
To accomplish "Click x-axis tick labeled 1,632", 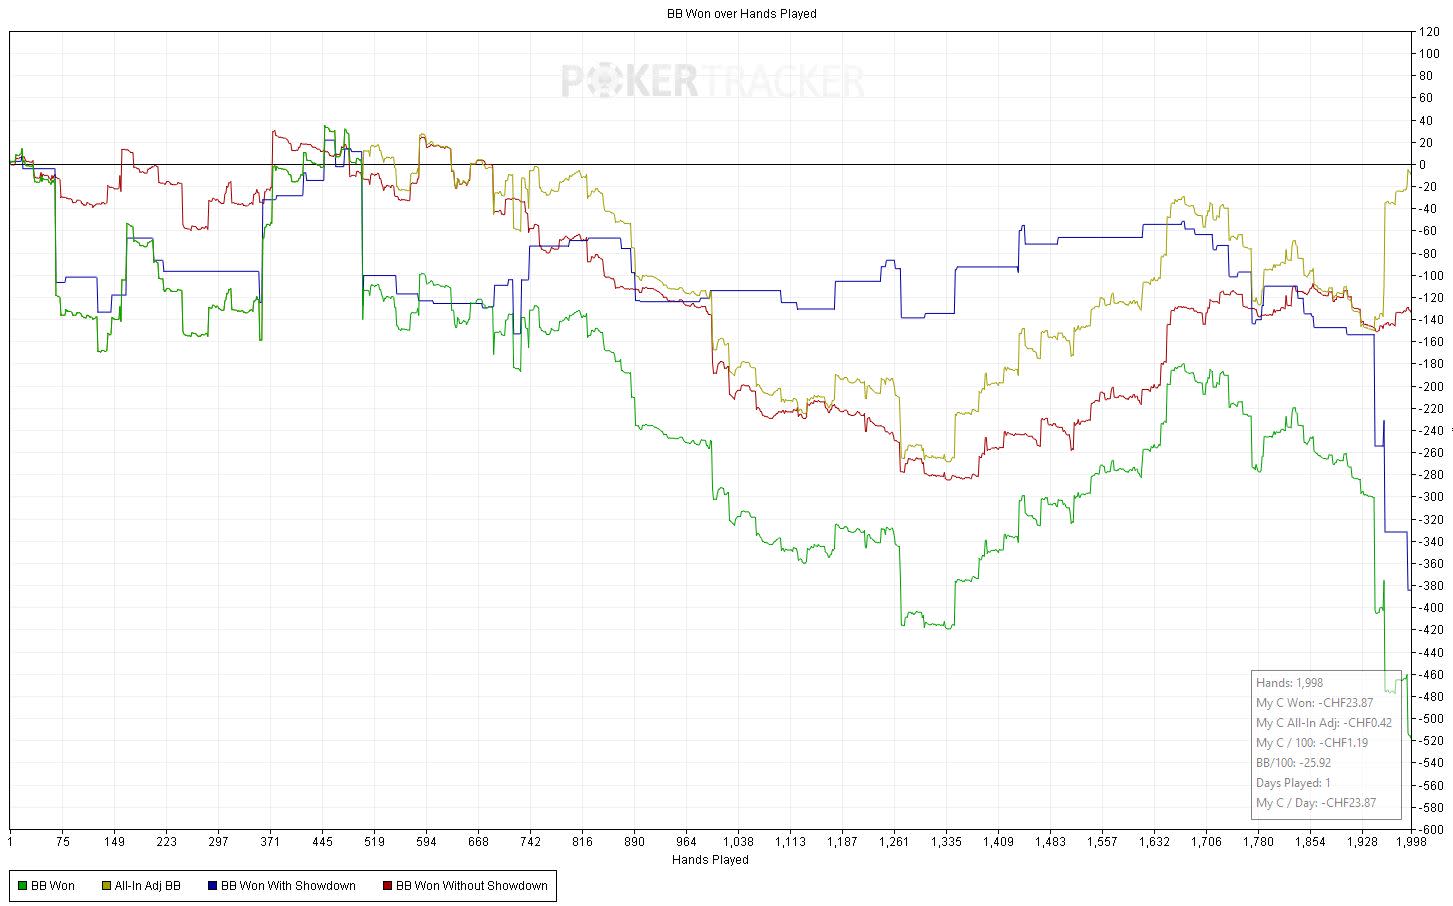I will tap(1154, 843).
